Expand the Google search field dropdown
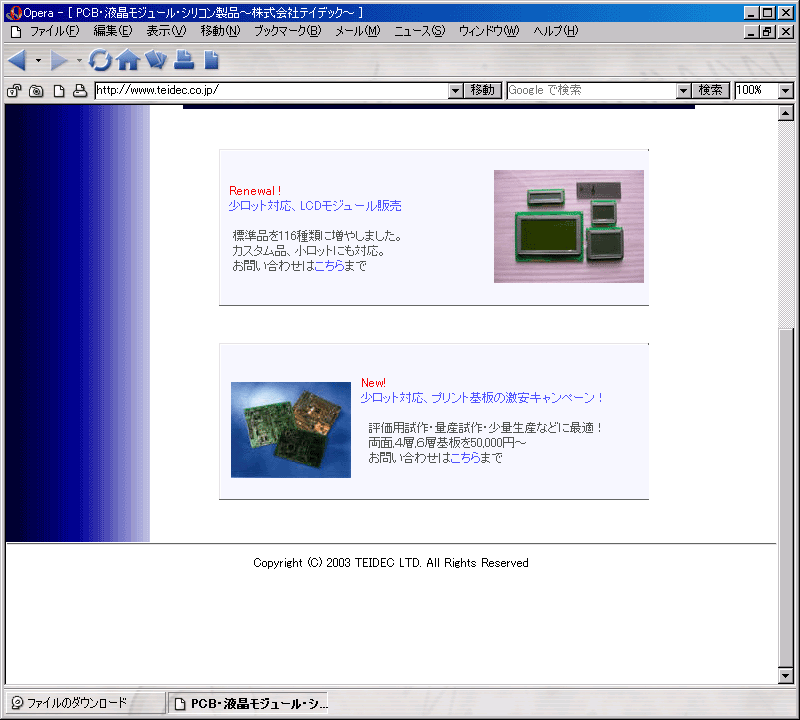 (684, 91)
